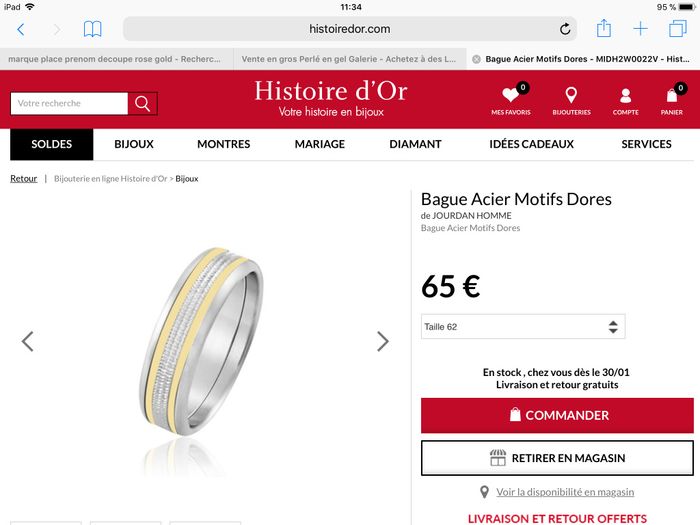Show all Safari tabs overview
Screen dimensions: 700x525
678,29
